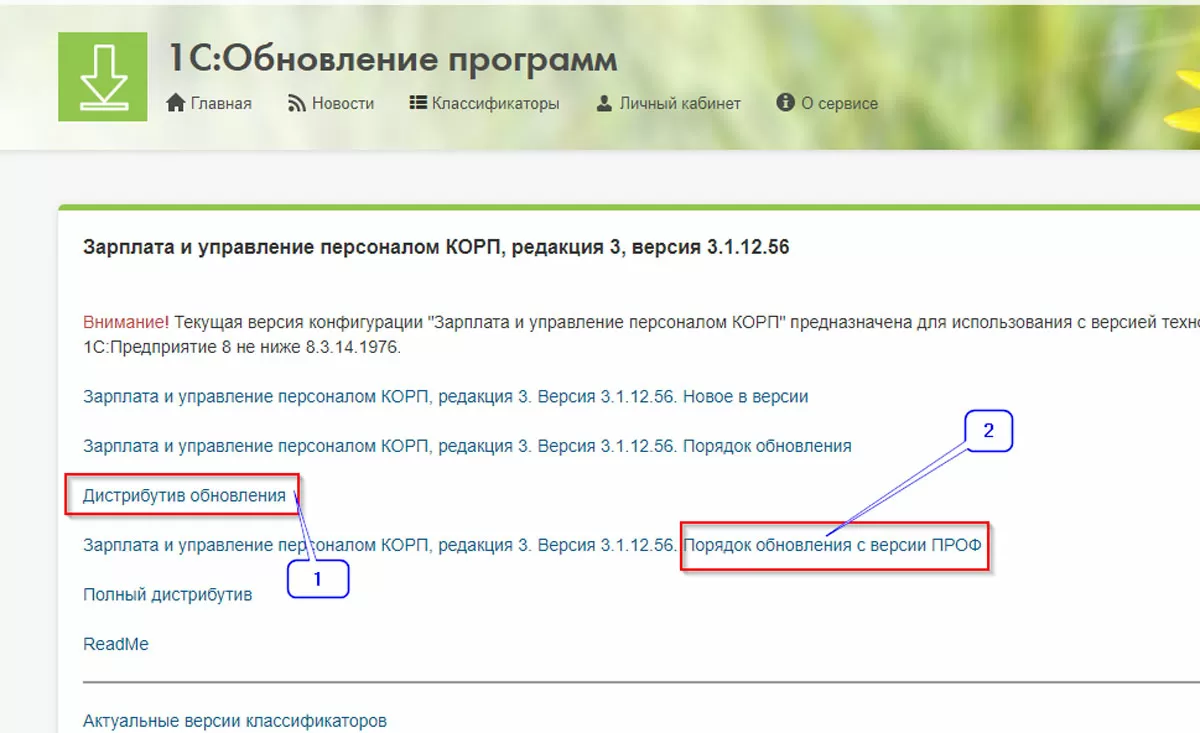Click the user icon beside Личный кабинет

click(604, 103)
